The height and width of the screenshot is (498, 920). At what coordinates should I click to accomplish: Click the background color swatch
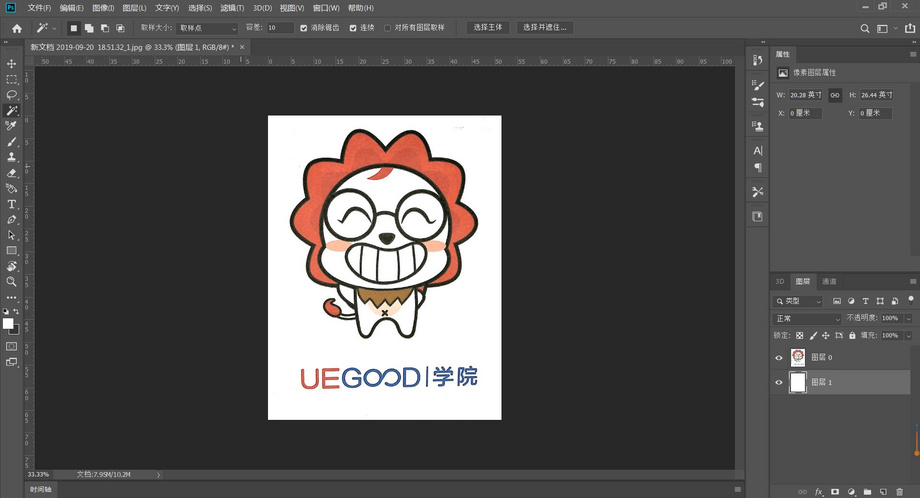(x=15, y=330)
